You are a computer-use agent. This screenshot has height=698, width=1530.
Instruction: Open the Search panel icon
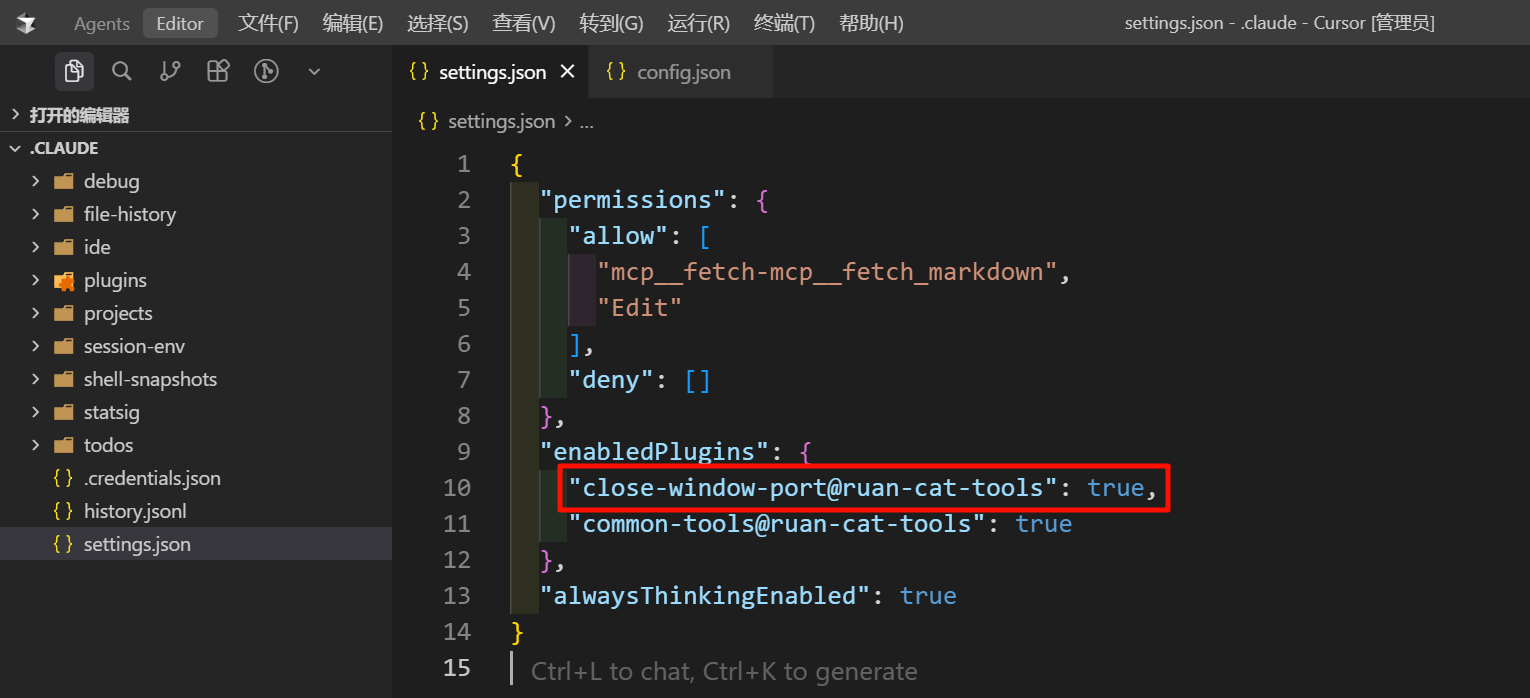(122, 71)
